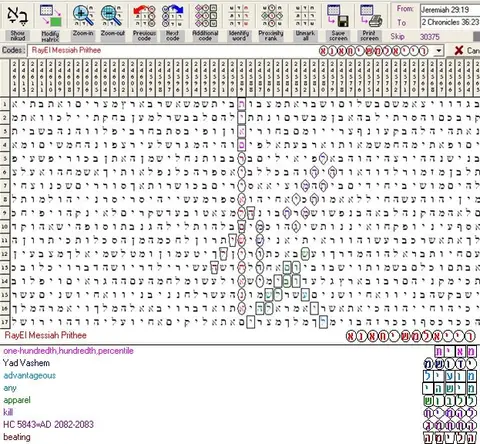This screenshot has height=444, width=480.
Task: Click the Codes field text RayEl Messiah Prithee
Action: click(66, 50)
